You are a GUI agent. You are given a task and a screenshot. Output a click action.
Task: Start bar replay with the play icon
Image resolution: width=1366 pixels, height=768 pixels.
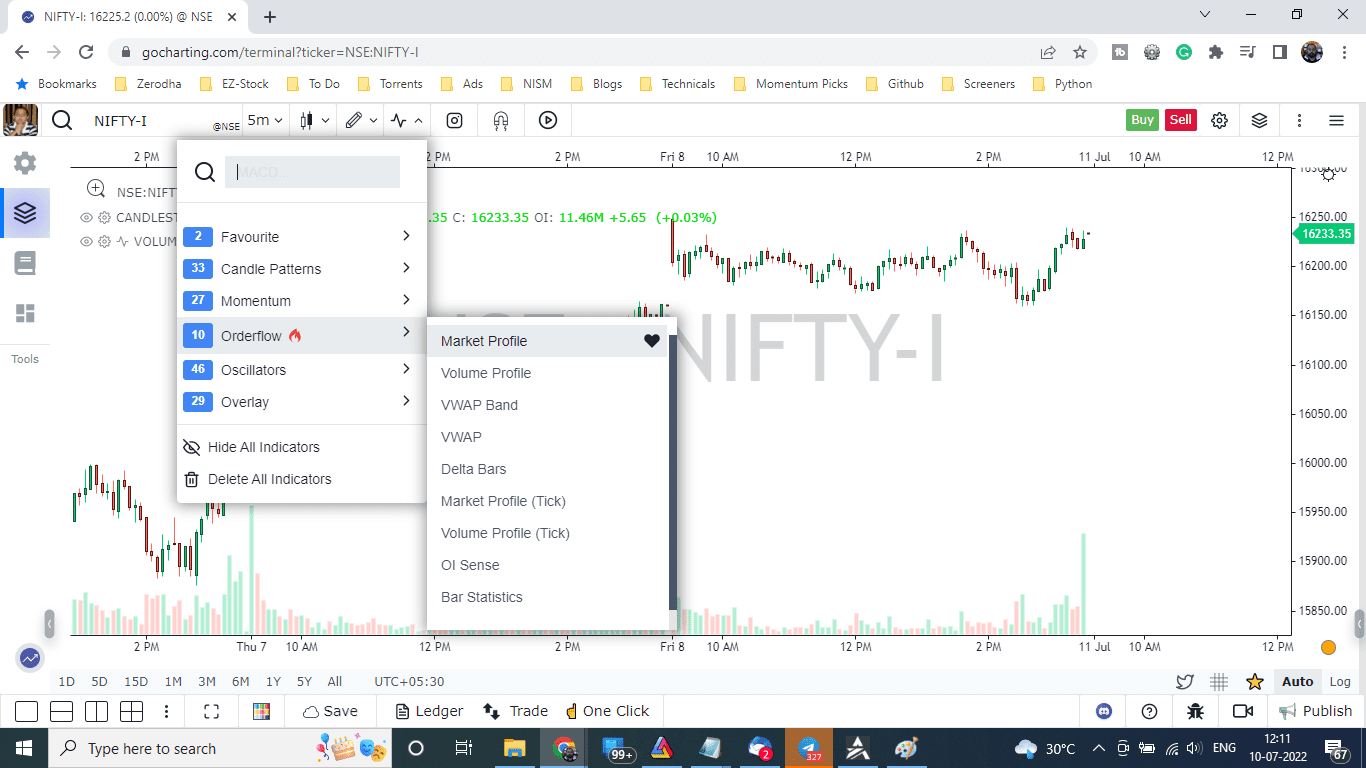point(547,120)
